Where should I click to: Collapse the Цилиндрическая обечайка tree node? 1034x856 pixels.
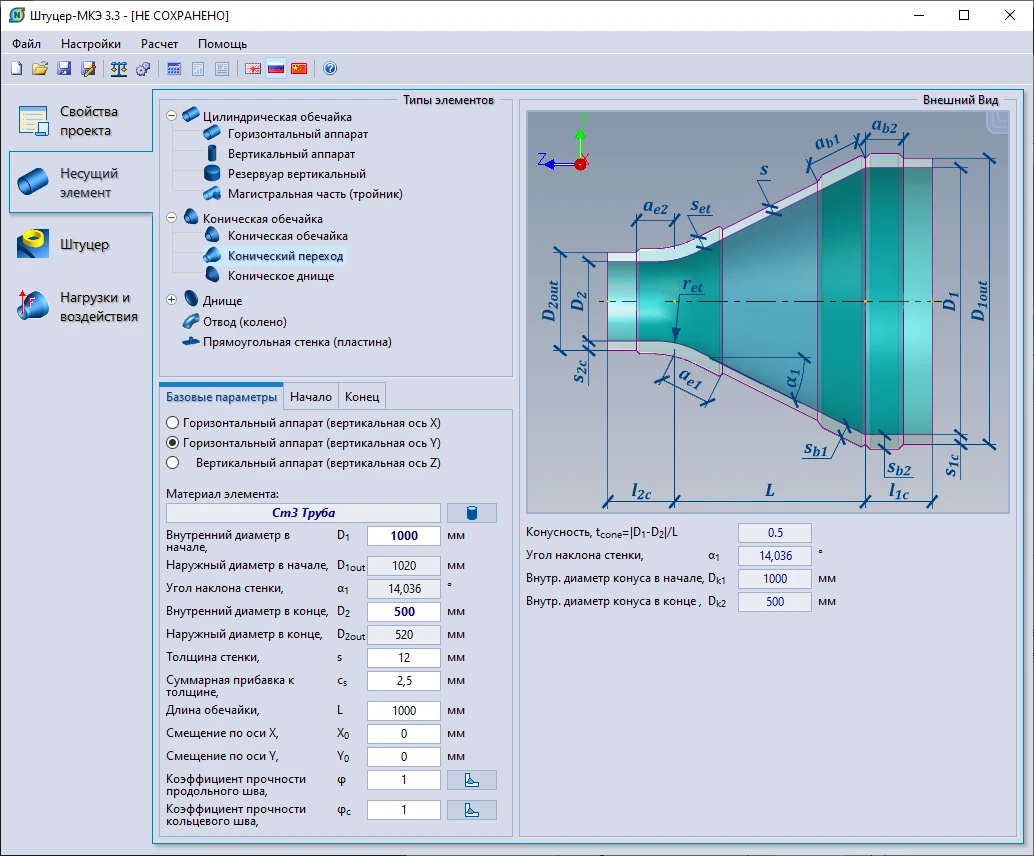tap(172, 117)
